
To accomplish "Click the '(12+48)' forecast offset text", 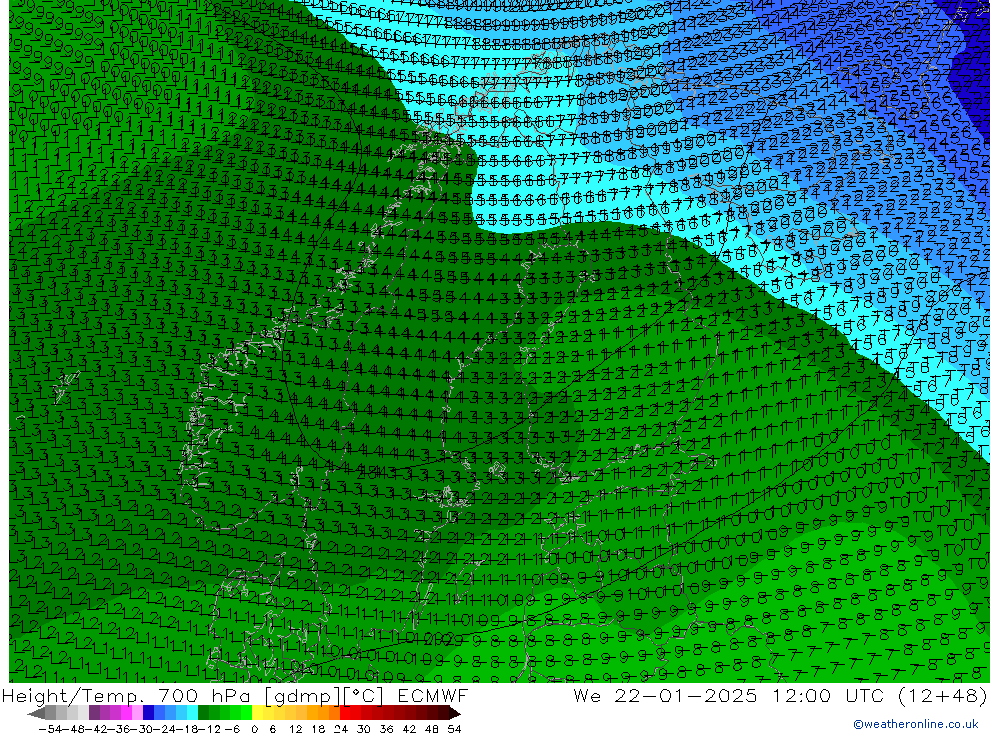I will (x=943, y=695).
